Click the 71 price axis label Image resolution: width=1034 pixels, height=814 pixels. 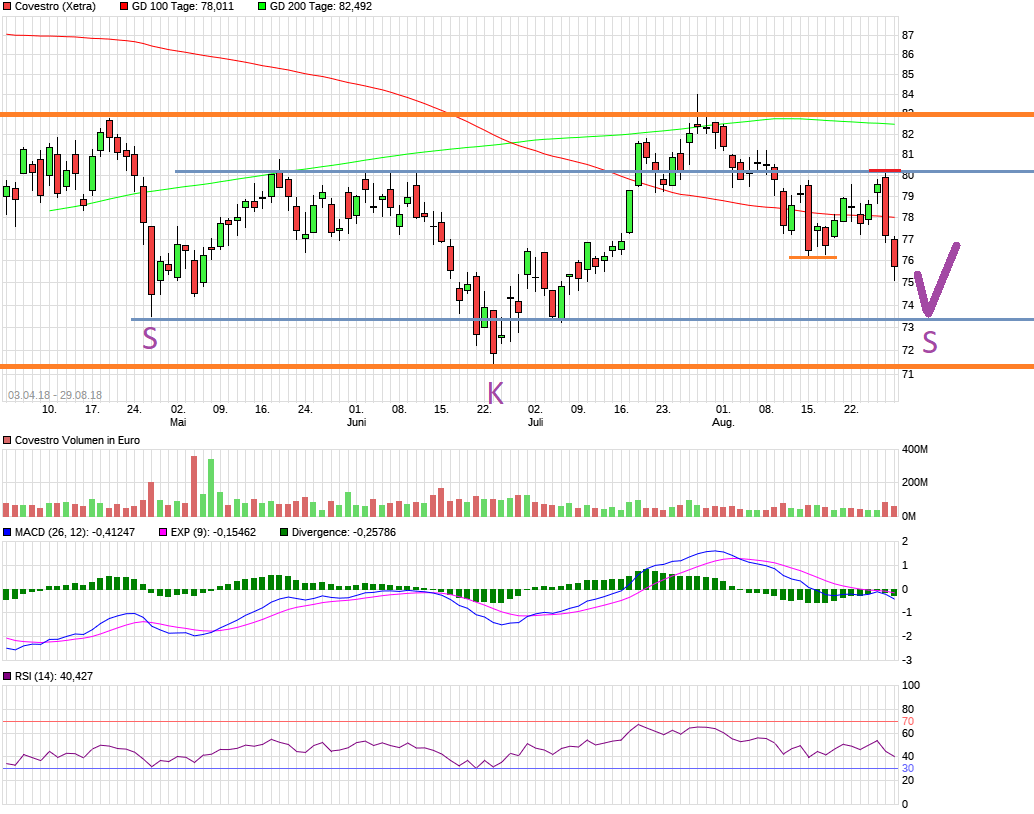click(908, 374)
